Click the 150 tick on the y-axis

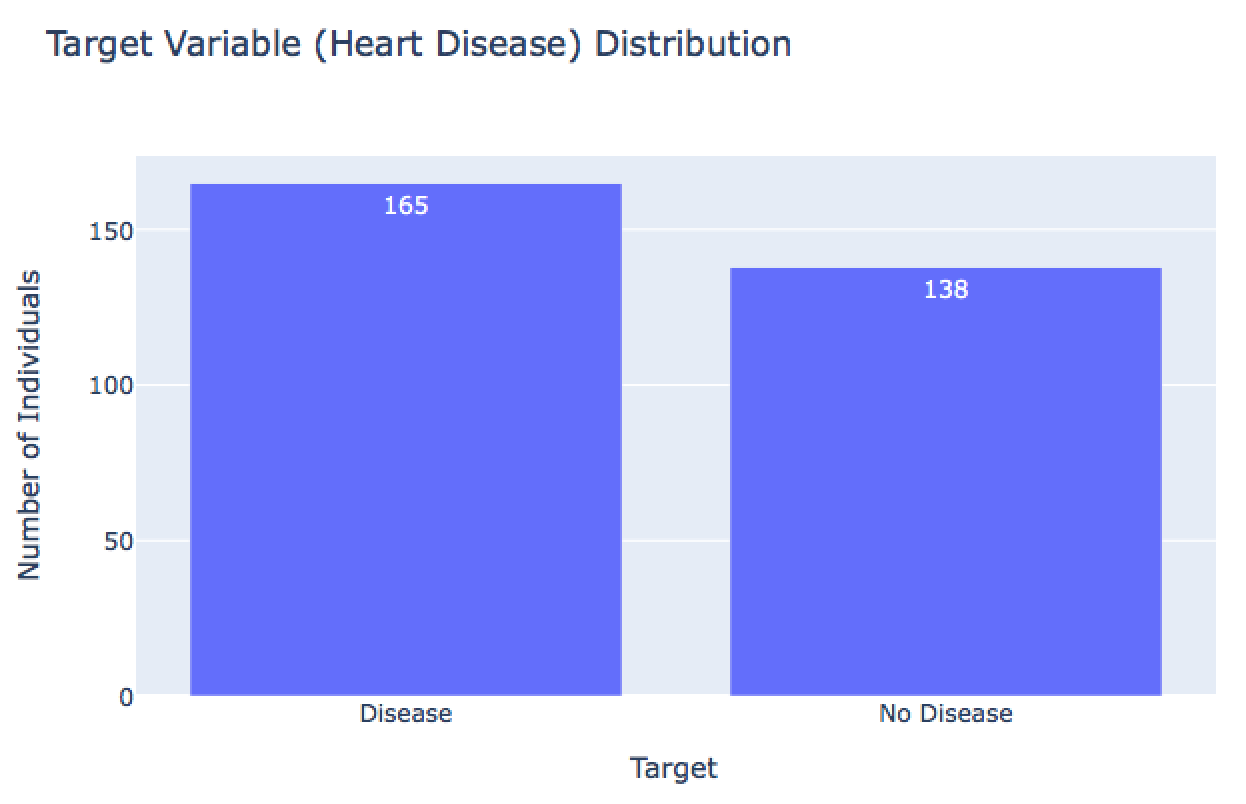coord(113,231)
